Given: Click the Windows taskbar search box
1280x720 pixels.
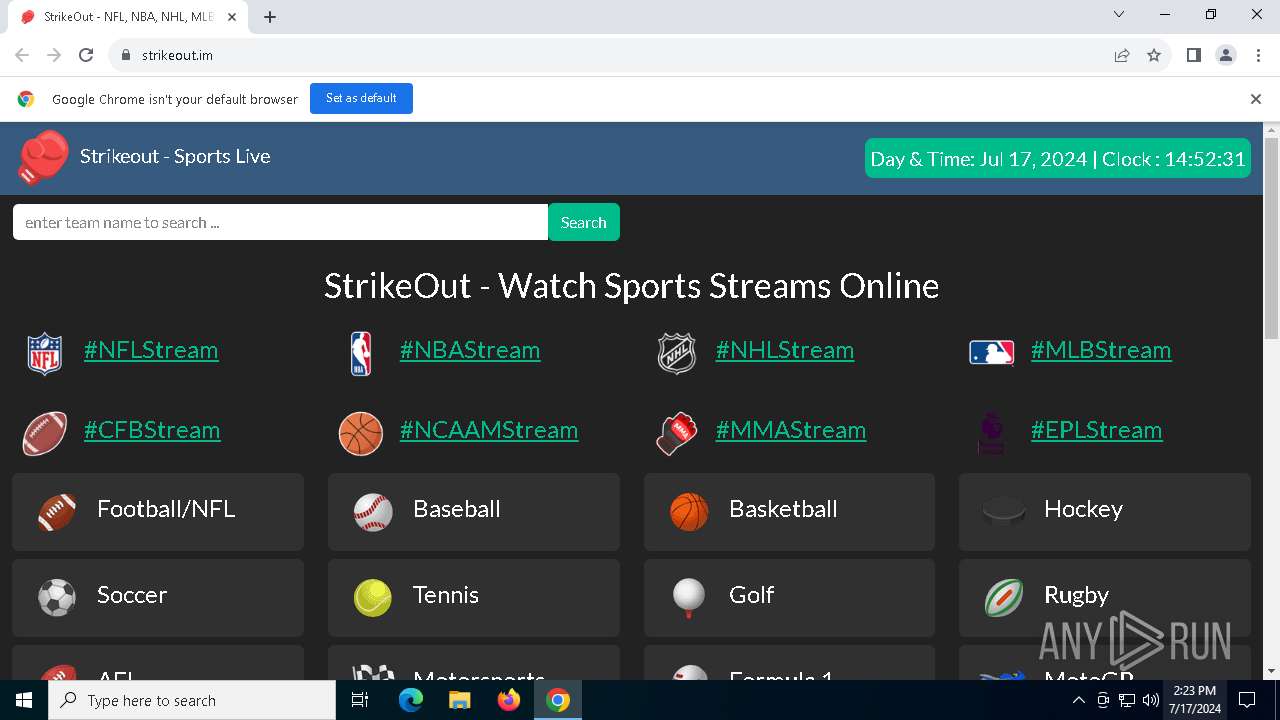Looking at the screenshot, I should click(192, 700).
